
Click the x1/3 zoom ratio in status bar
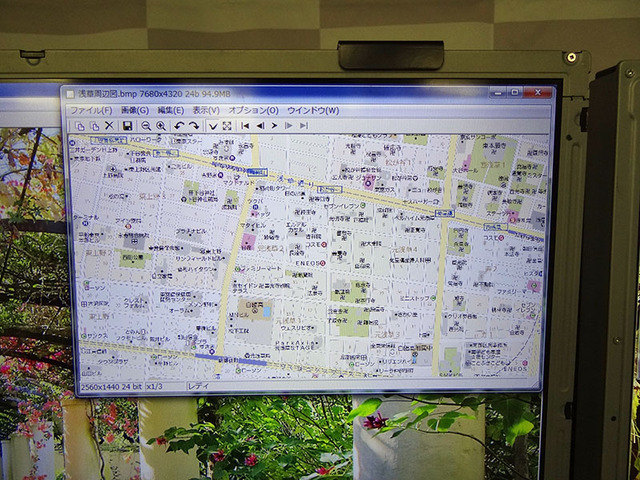coord(155,386)
